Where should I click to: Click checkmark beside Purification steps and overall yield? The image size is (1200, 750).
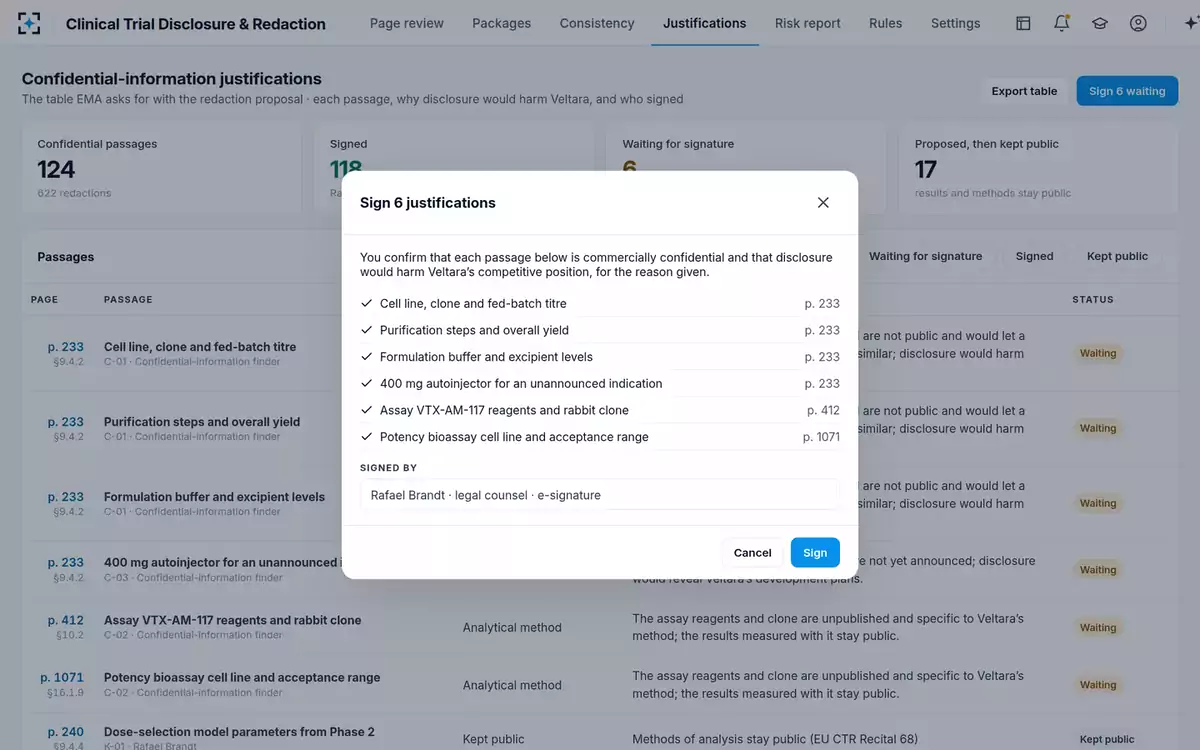366,330
